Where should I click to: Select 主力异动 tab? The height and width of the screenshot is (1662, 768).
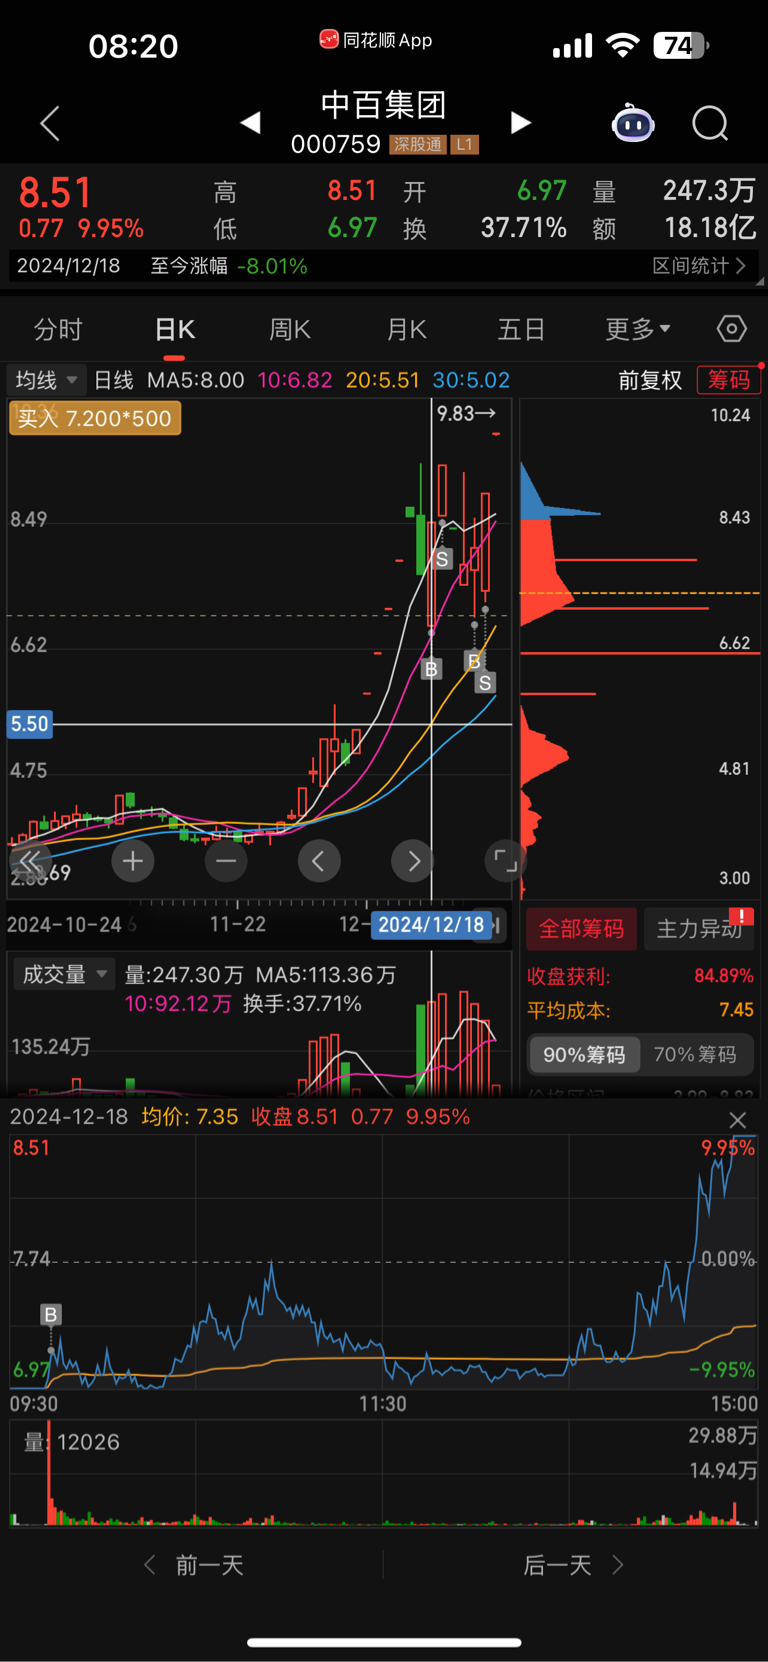coord(699,929)
